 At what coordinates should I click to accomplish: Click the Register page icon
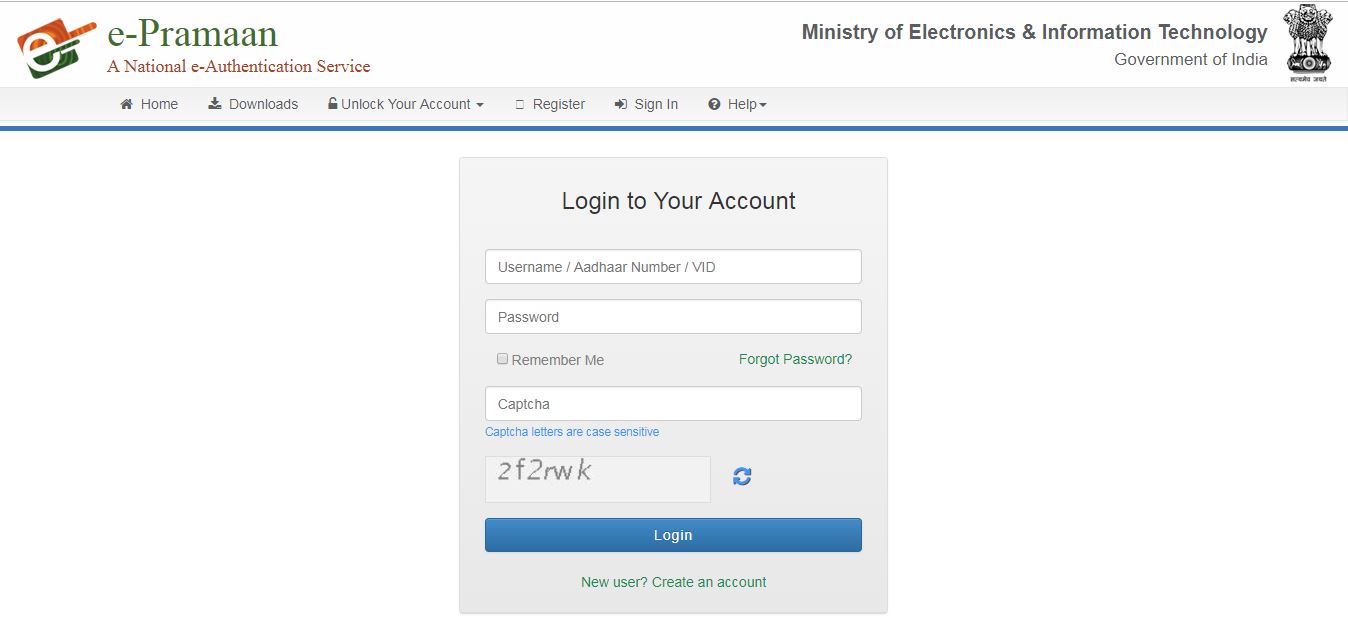tap(519, 104)
